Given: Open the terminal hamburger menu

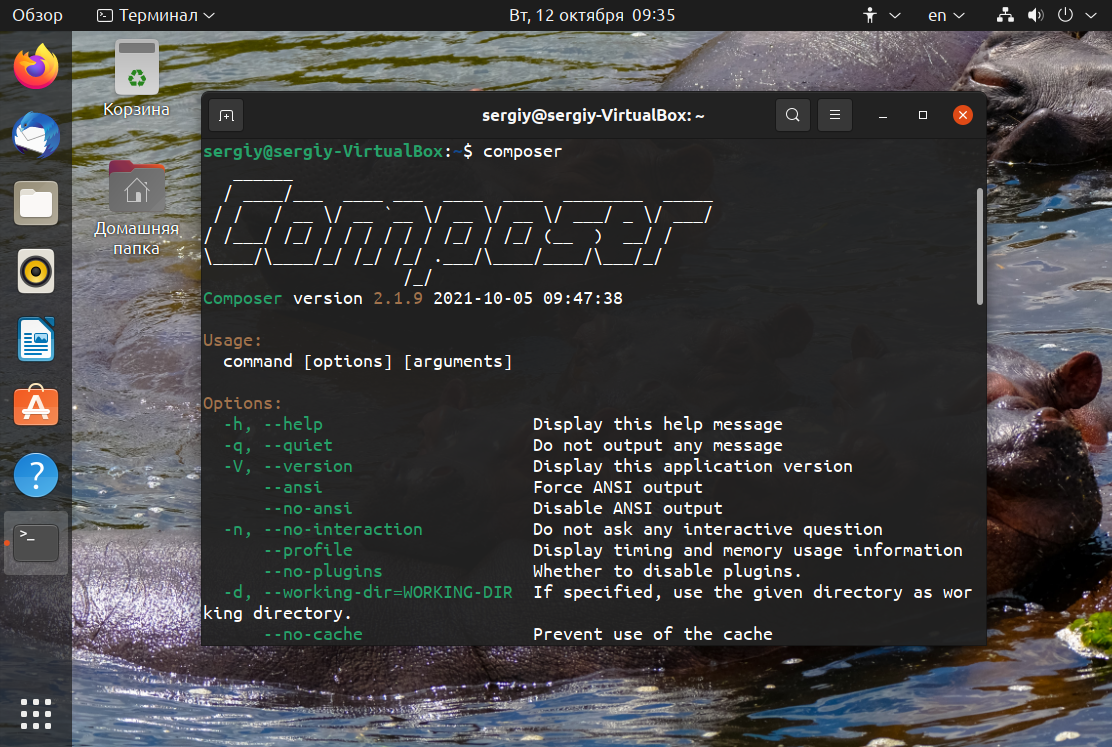Looking at the screenshot, I should tap(835, 115).
